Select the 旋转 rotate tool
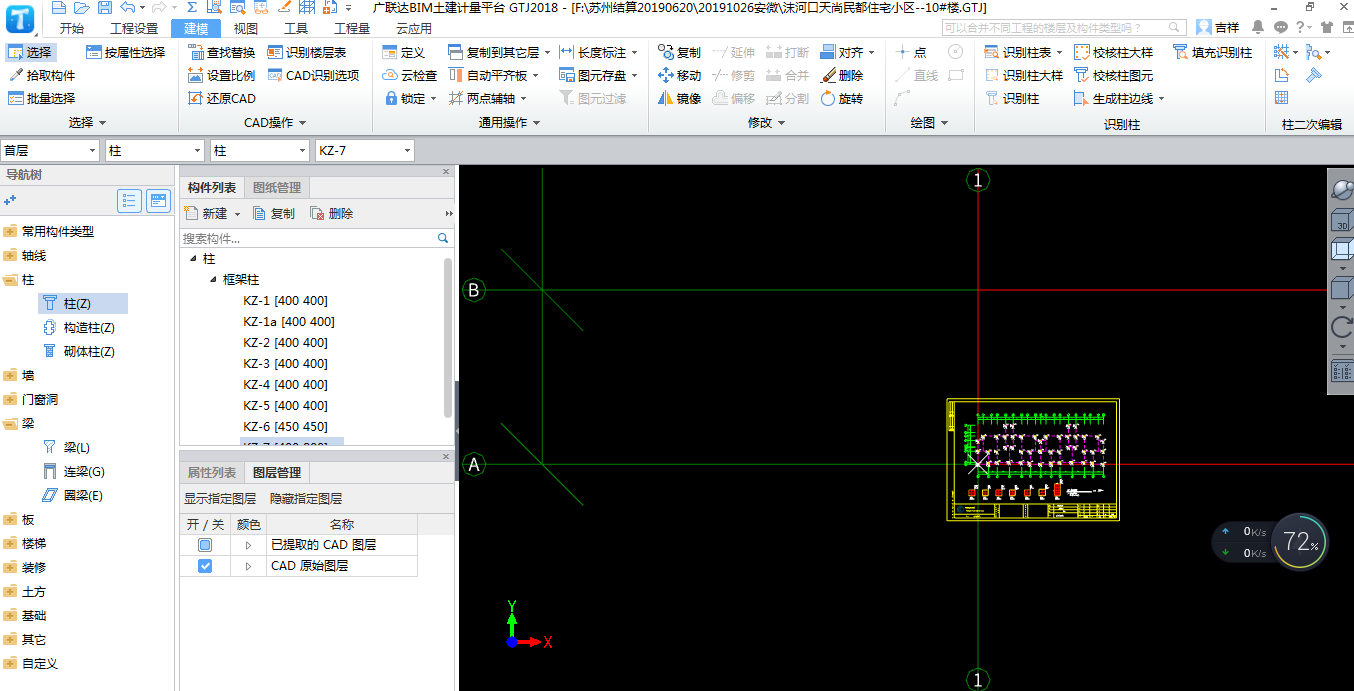The width and height of the screenshot is (1354, 691). pos(842,98)
